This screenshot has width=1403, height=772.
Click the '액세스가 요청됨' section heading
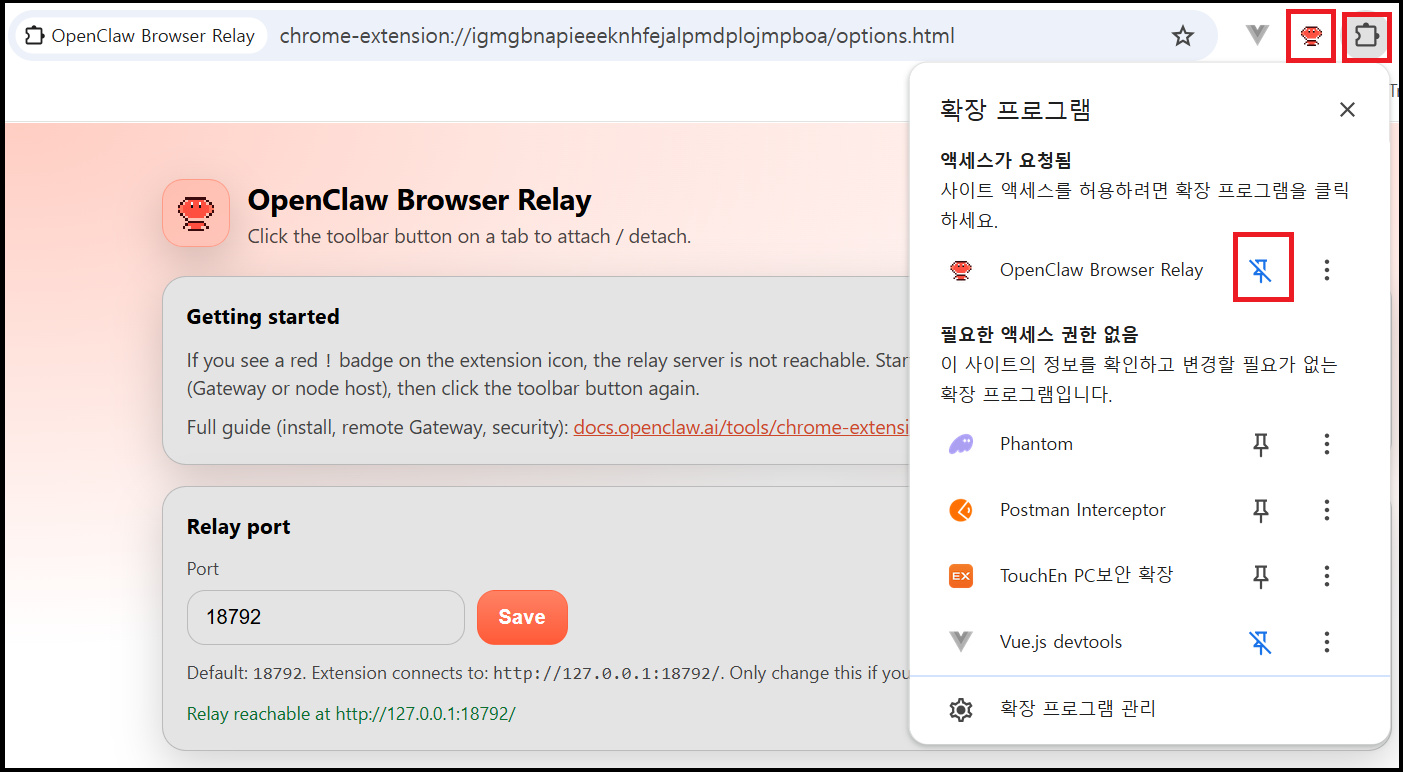point(1006,160)
